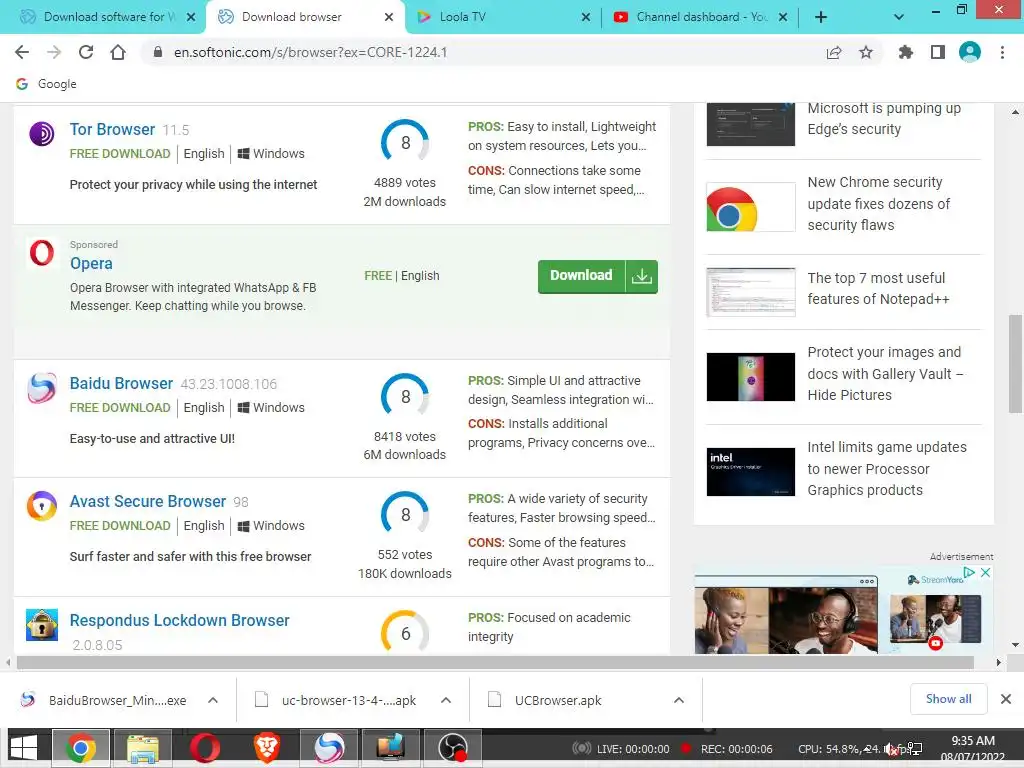Switch to Chrome in the taskbar

coord(81,748)
